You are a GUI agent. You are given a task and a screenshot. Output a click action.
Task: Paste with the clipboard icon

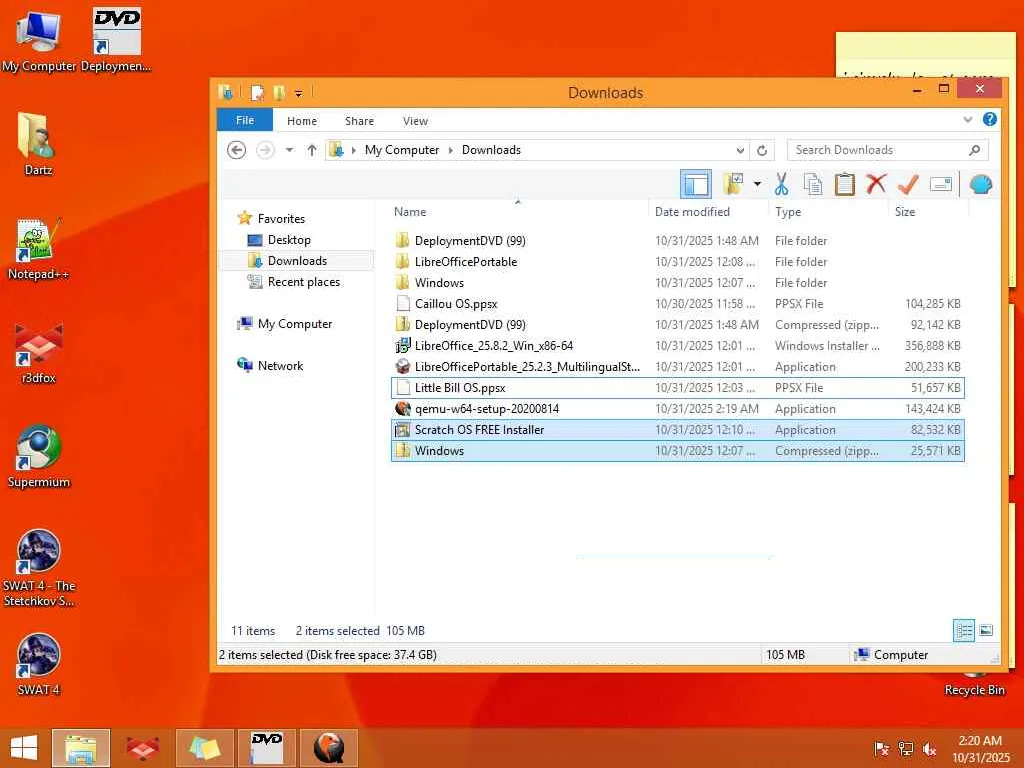844,184
